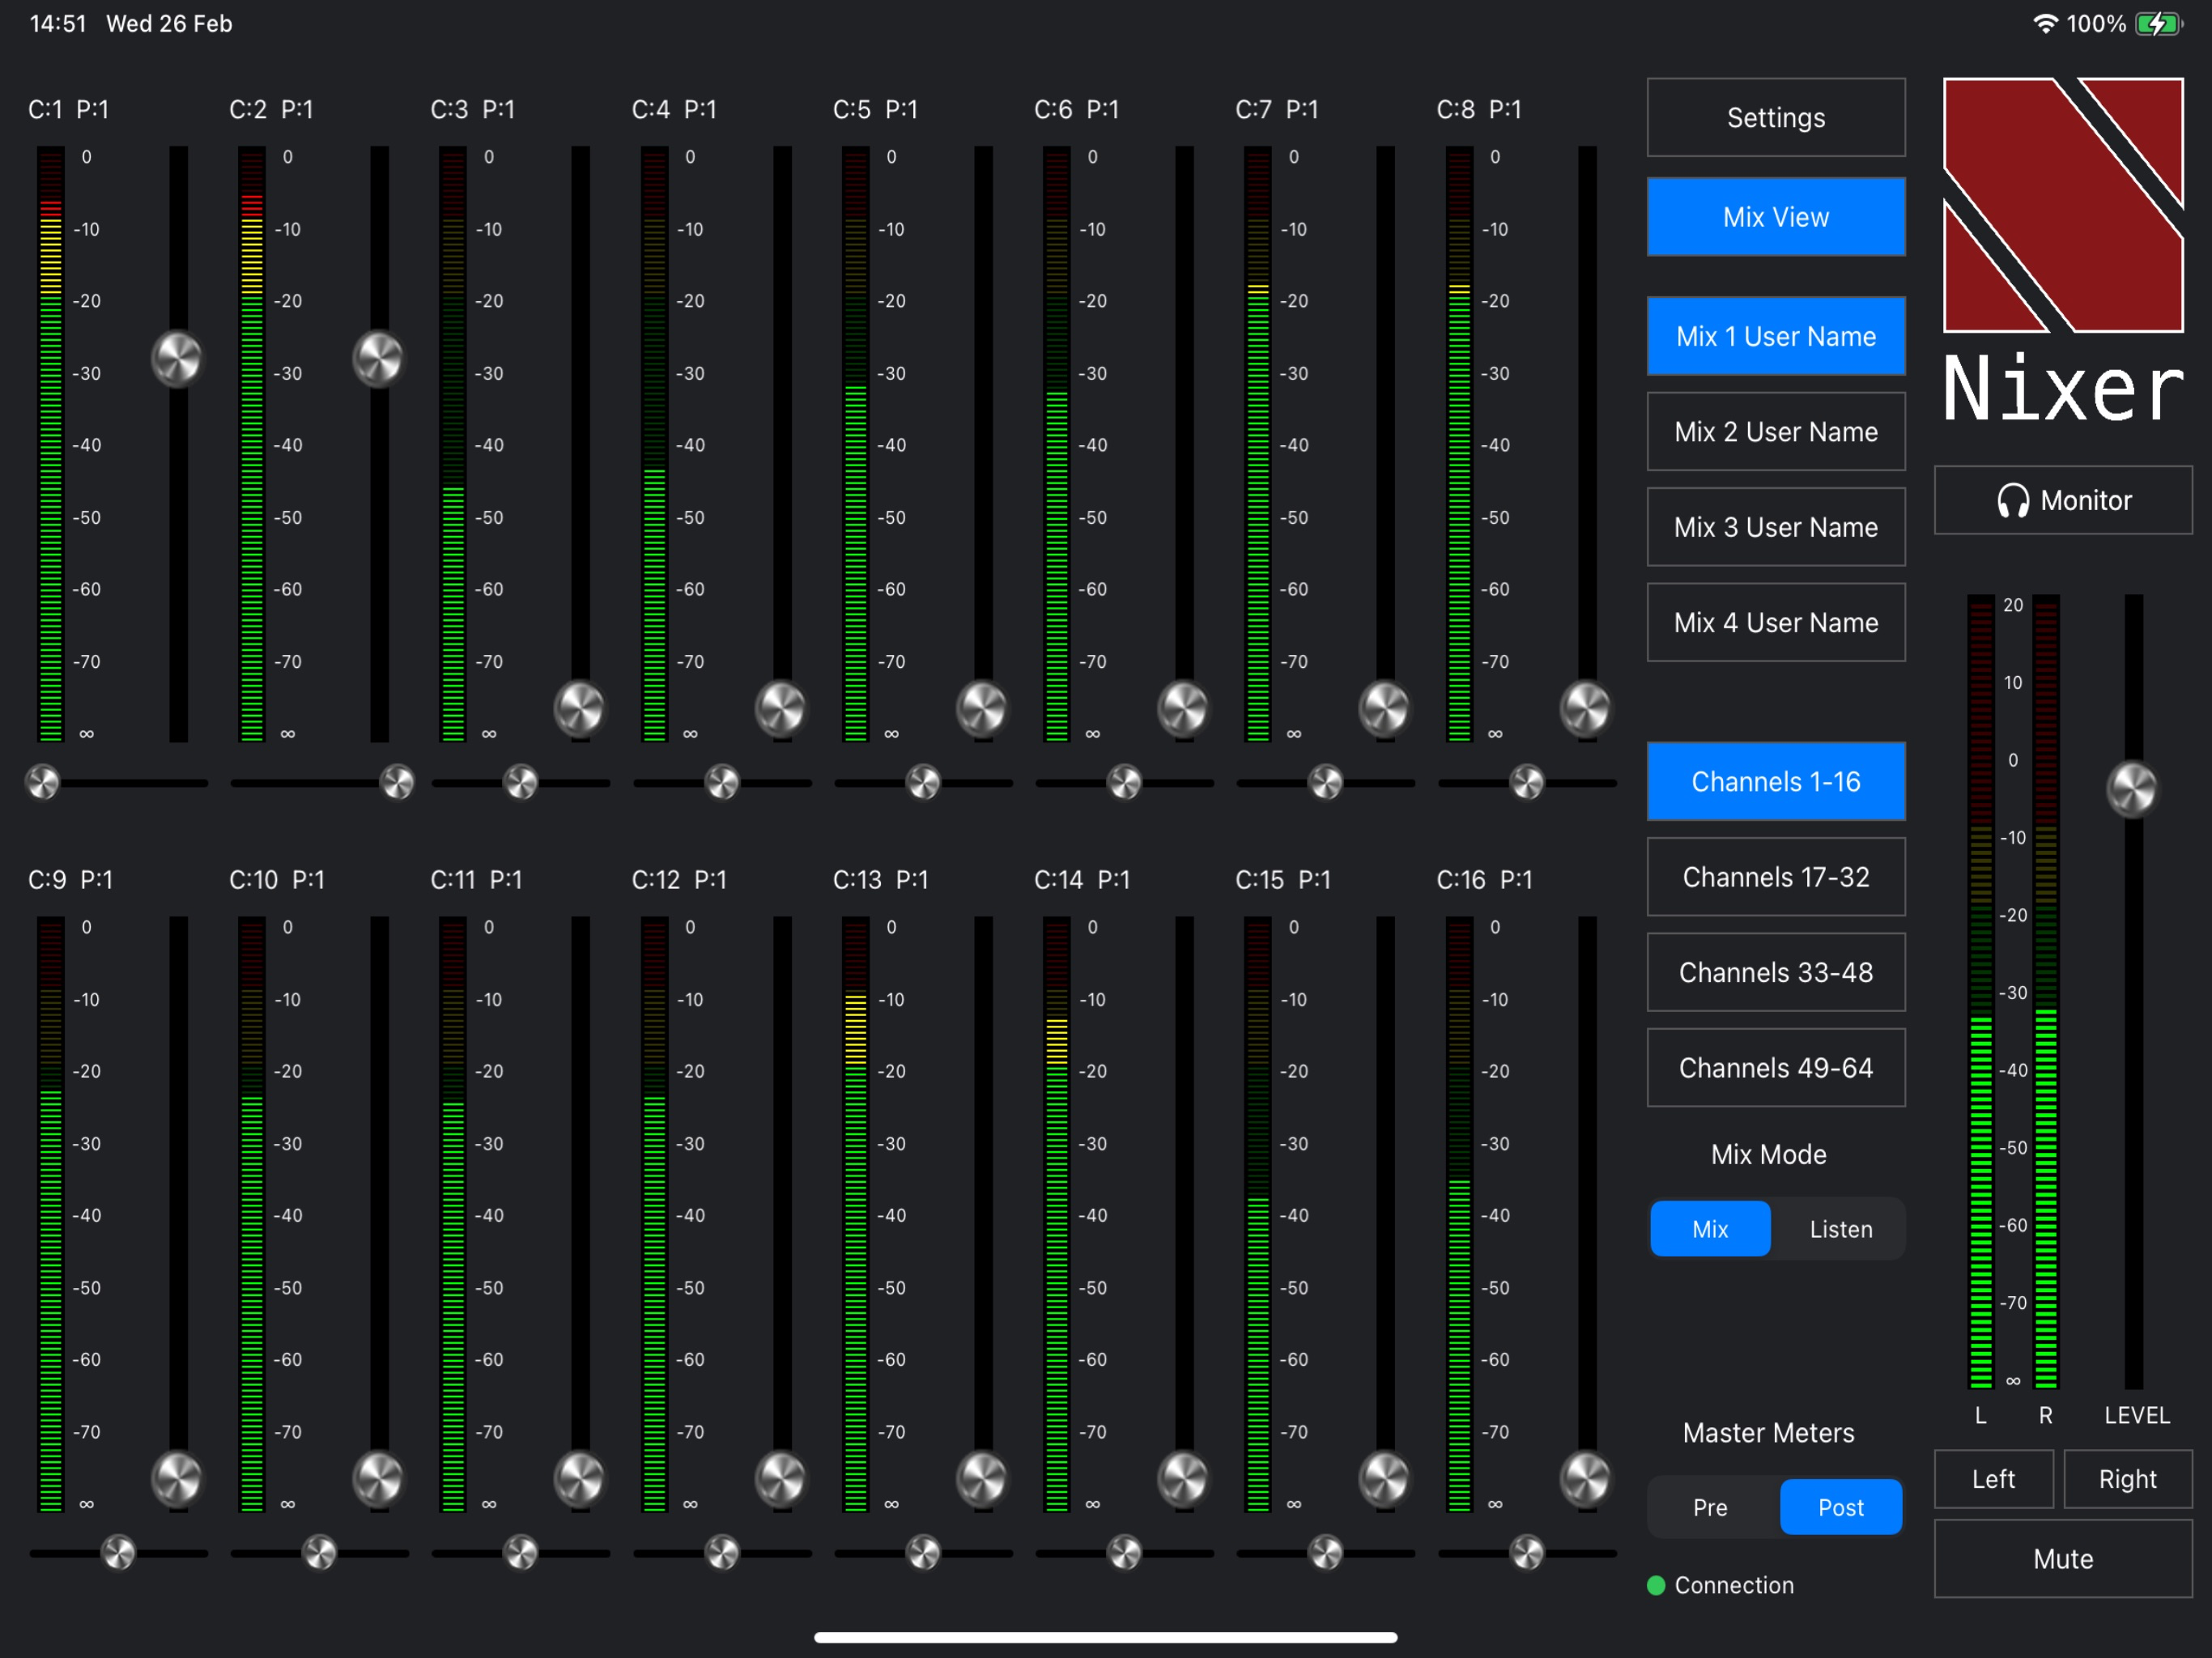Viewport: 2212px width, 1658px height.
Task: Click the C:13 level meter
Action: (x=856, y=1214)
